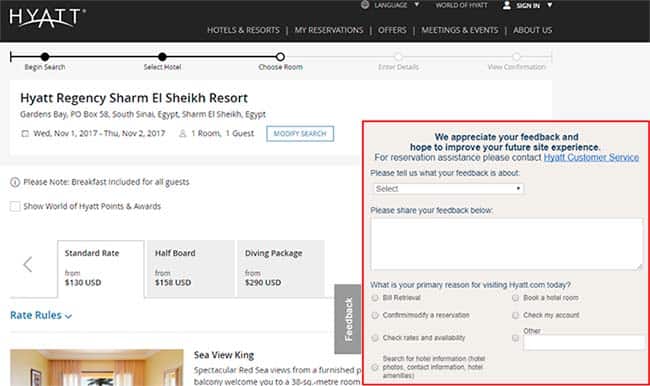Click the Hyatt logo
The width and height of the screenshot is (650, 386).
pos(47,19)
